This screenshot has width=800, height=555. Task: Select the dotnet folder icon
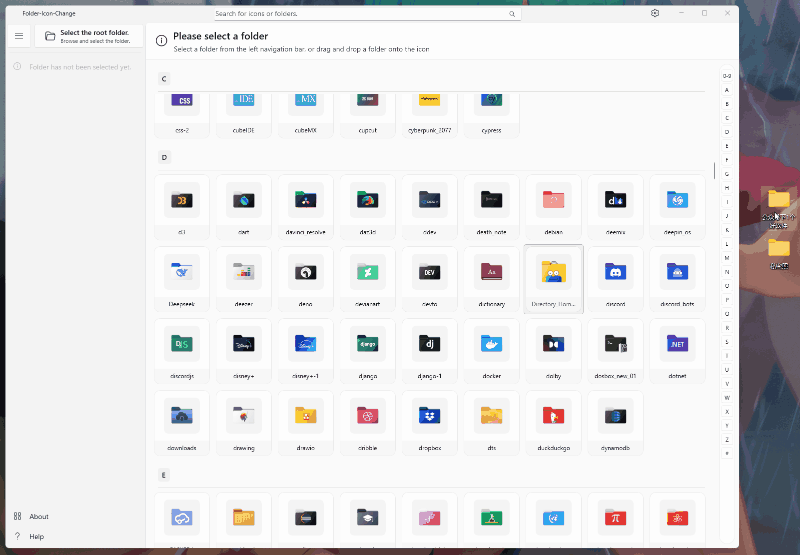click(x=677, y=351)
